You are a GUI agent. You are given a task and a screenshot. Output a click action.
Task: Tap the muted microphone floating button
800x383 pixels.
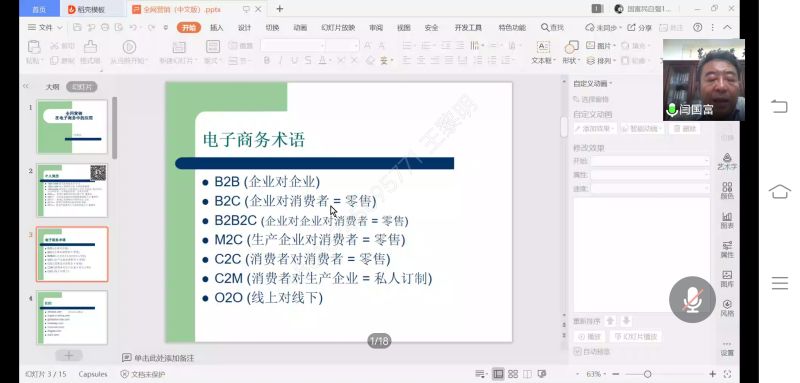click(x=692, y=299)
